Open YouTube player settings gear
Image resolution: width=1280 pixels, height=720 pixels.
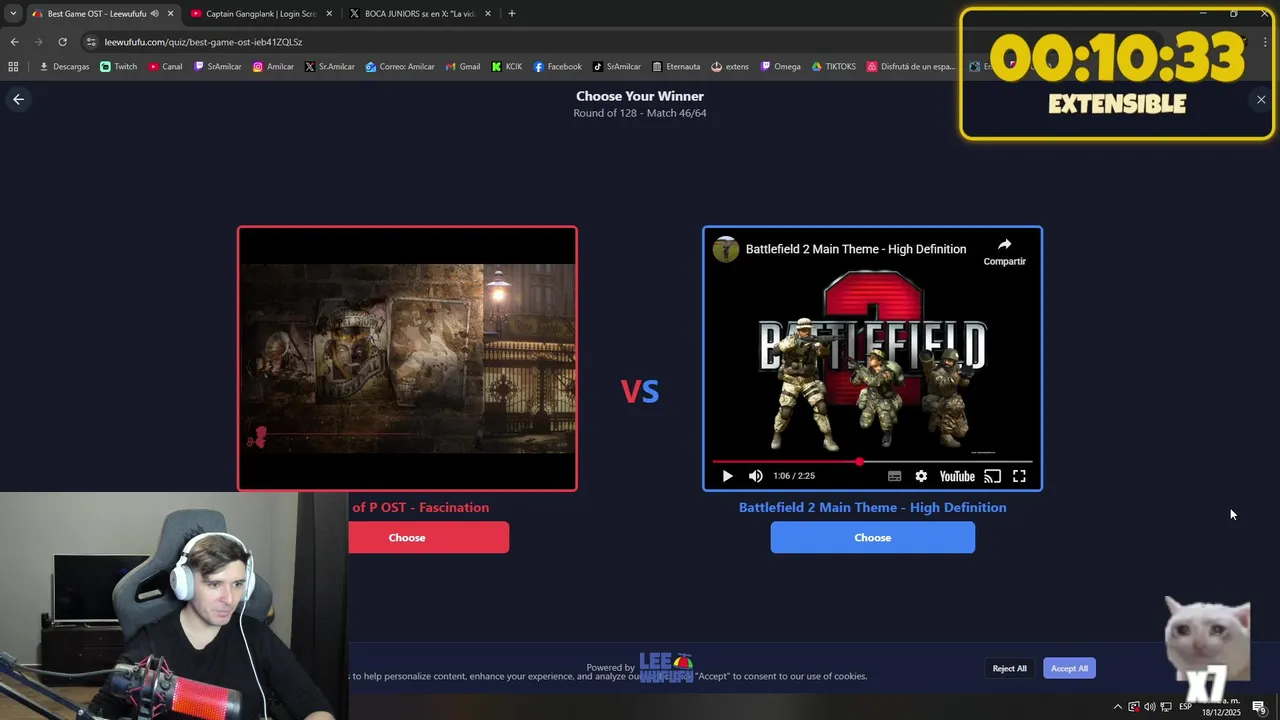[x=921, y=476]
